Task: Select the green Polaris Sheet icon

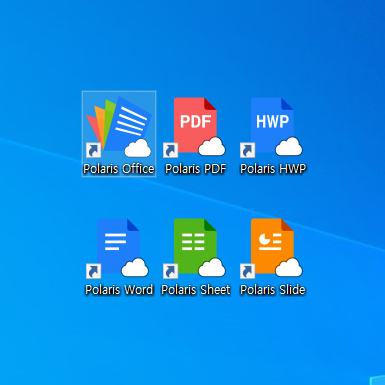Action: pos(195,249)
